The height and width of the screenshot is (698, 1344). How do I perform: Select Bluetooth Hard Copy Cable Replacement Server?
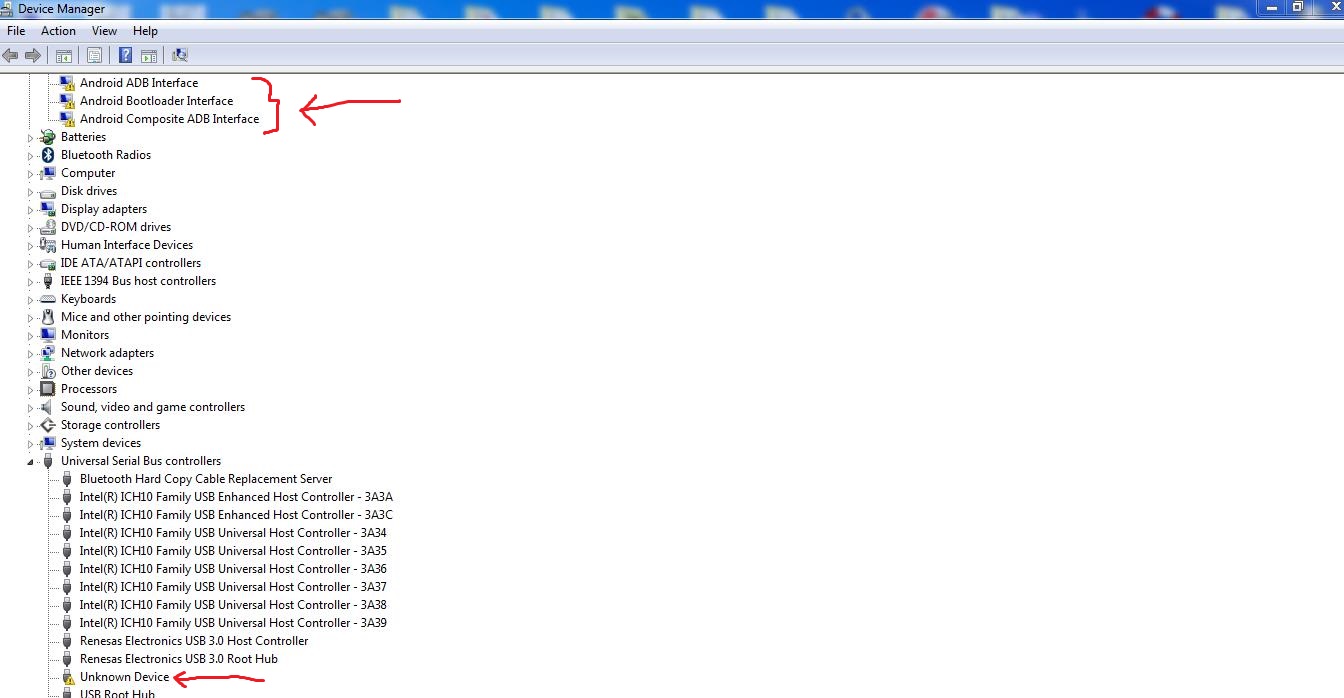tap(206, 479)
